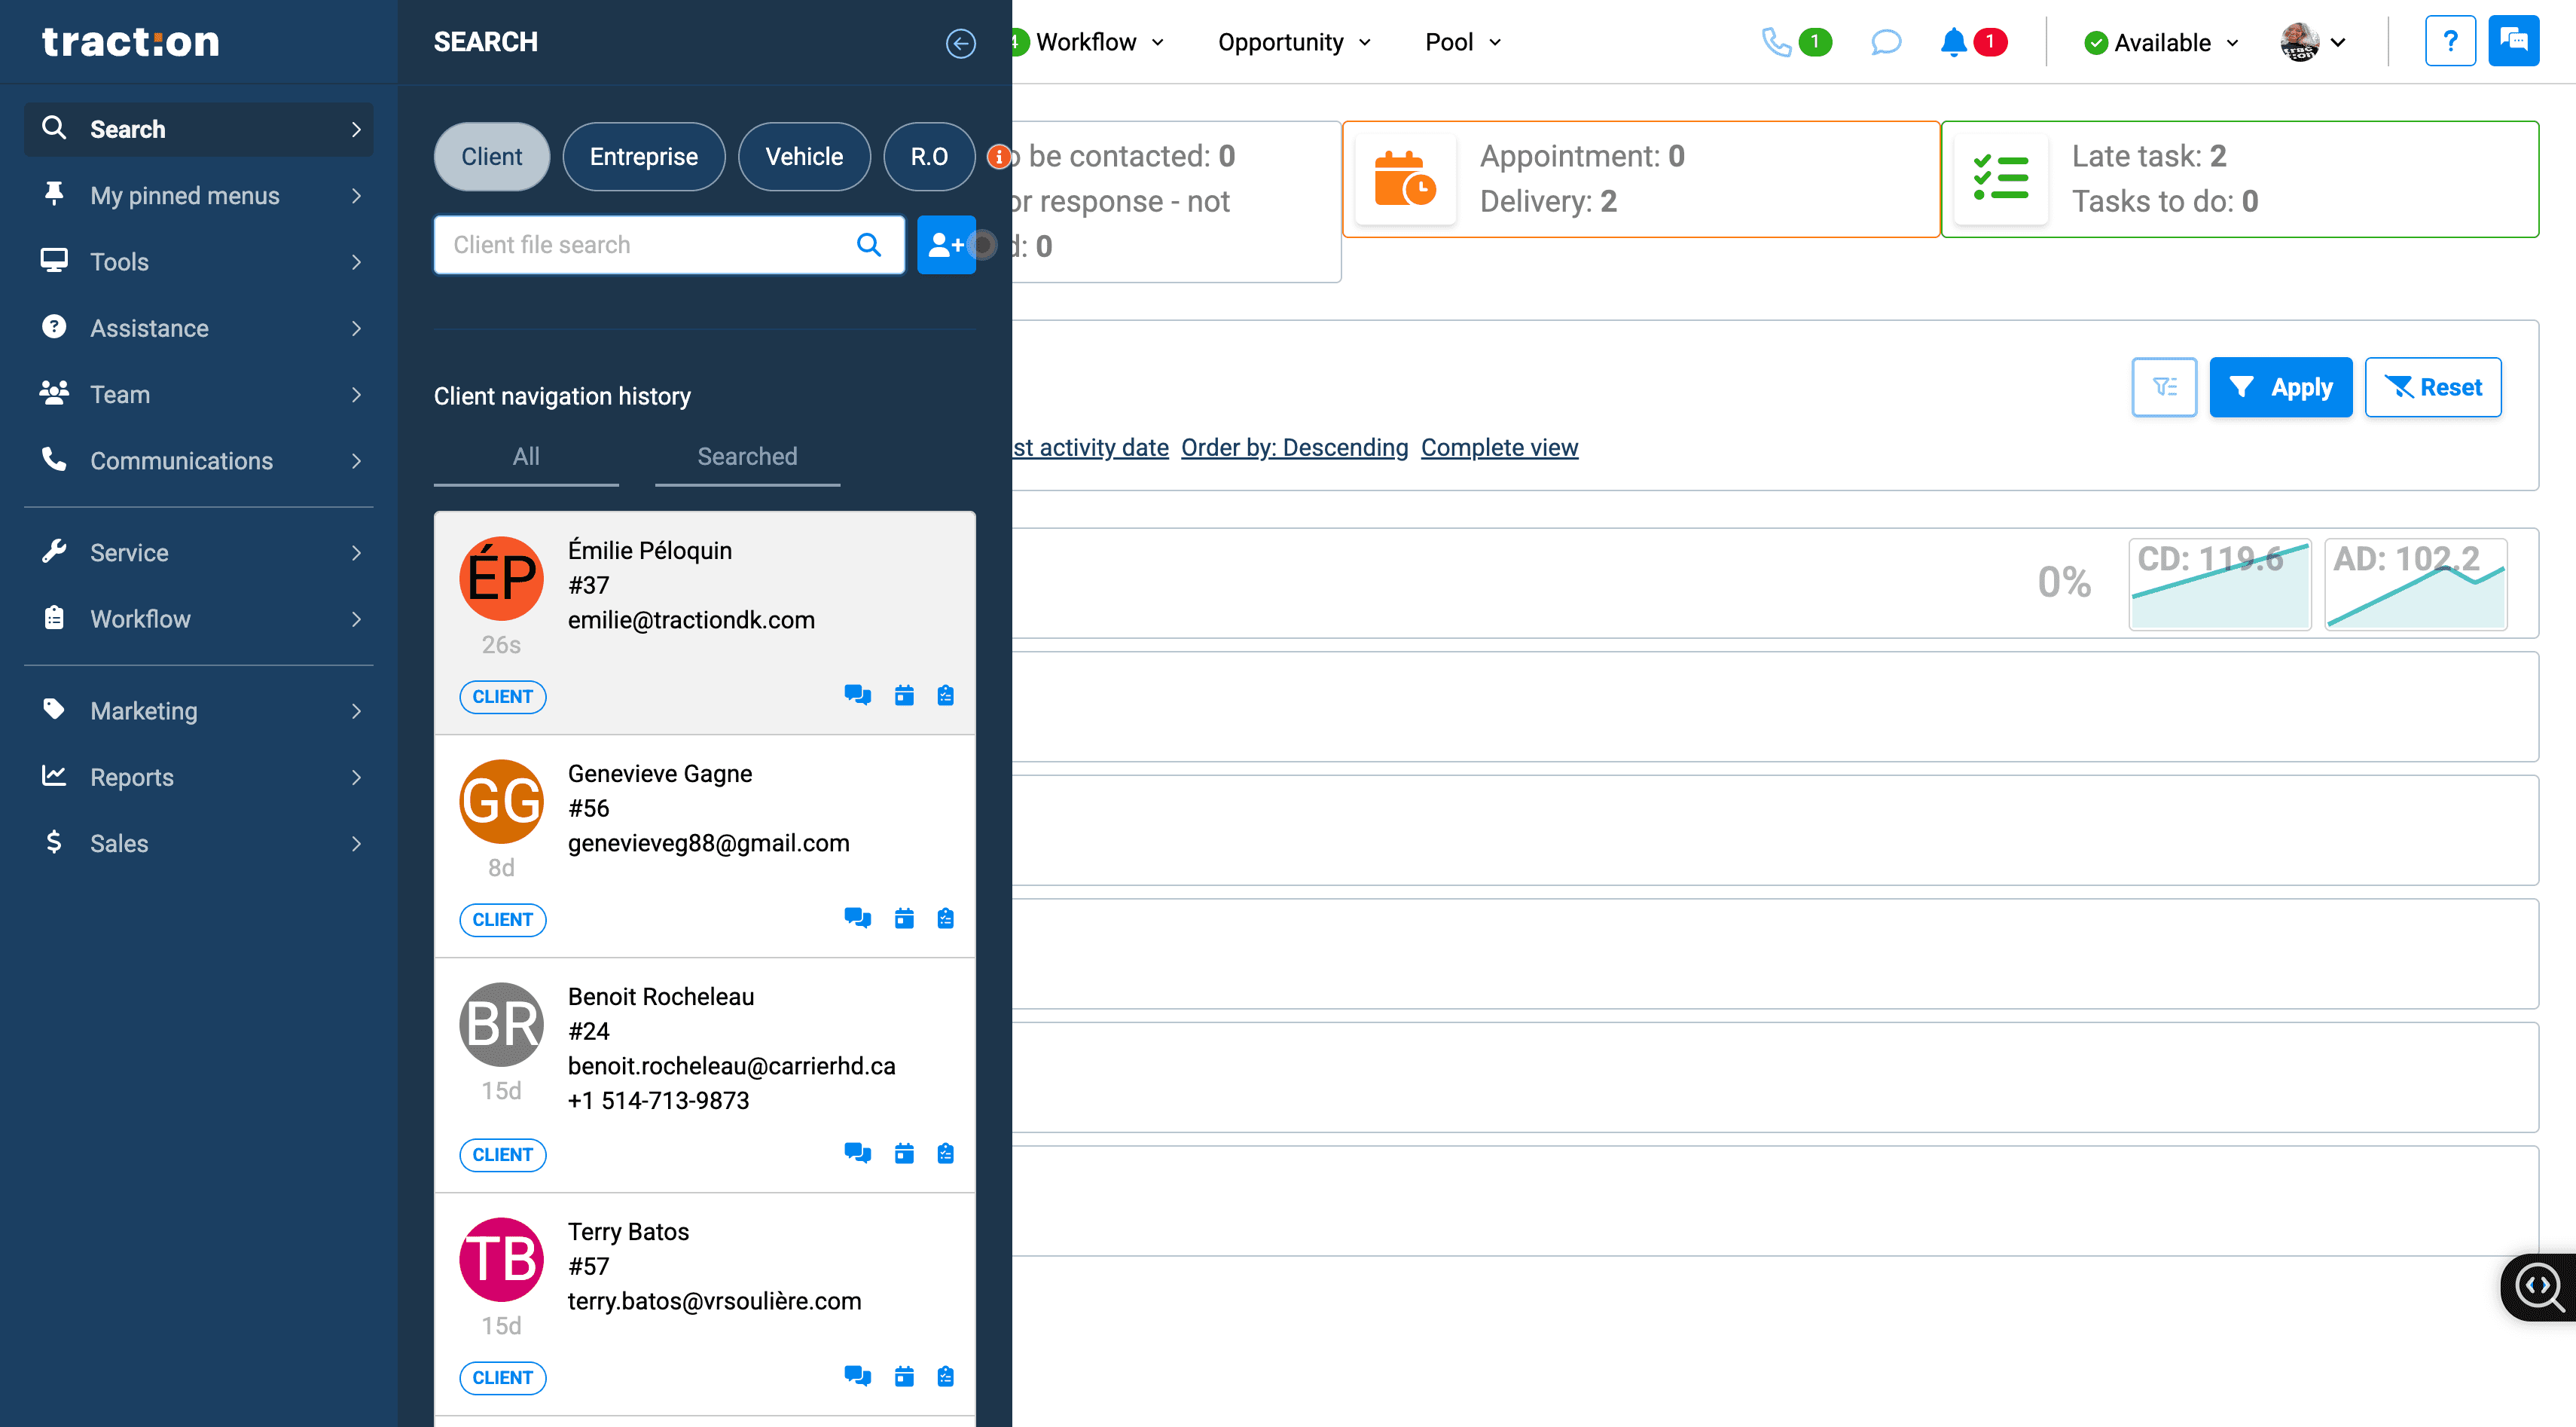Select the R.O search type pill
This screenshot has width=2576, height=1427.
click(929, 157)
